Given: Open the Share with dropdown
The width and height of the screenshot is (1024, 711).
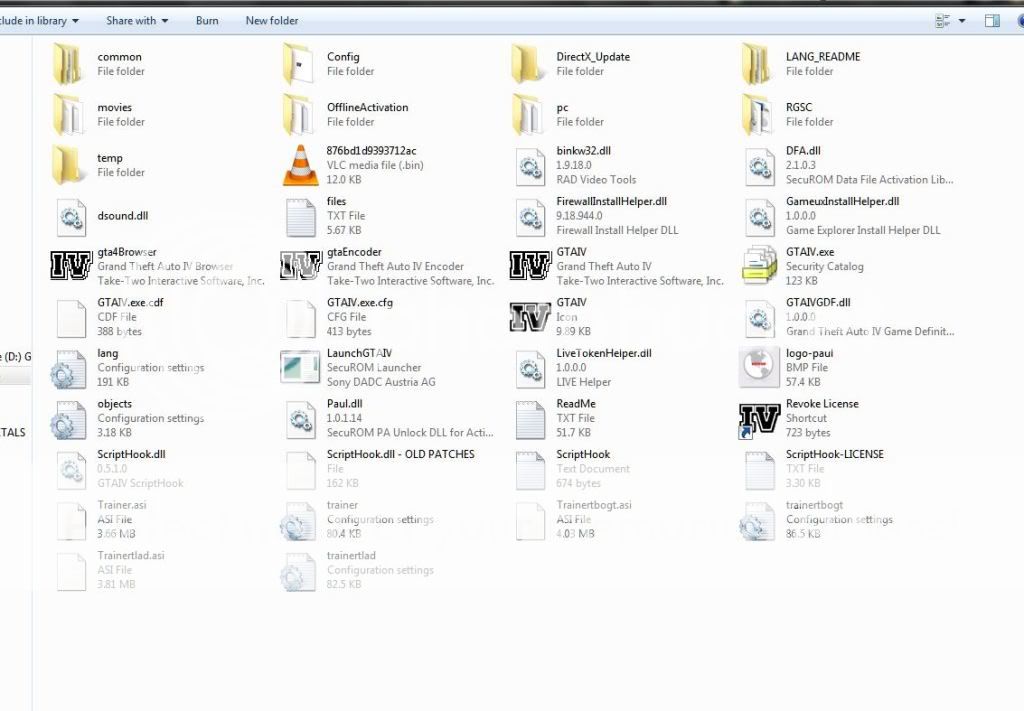Looking at the screenshot, I should [x=136, y=19].
